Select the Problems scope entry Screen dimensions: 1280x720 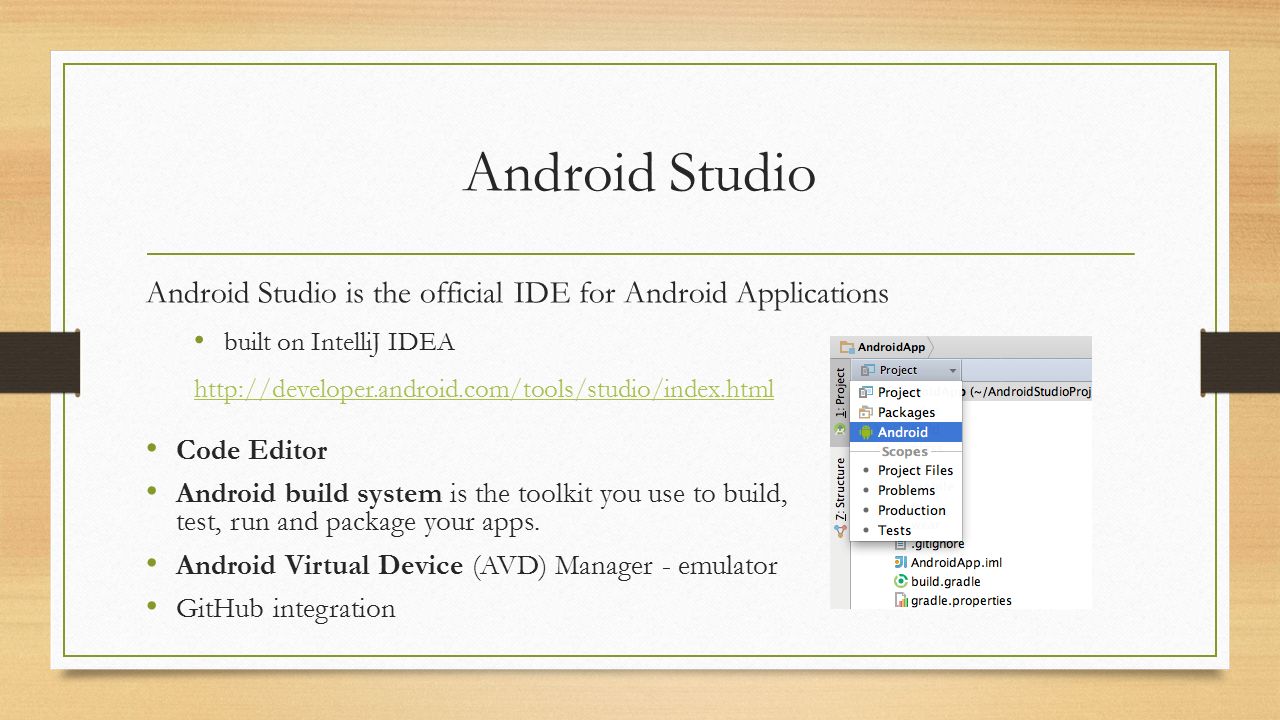(906, 490)
